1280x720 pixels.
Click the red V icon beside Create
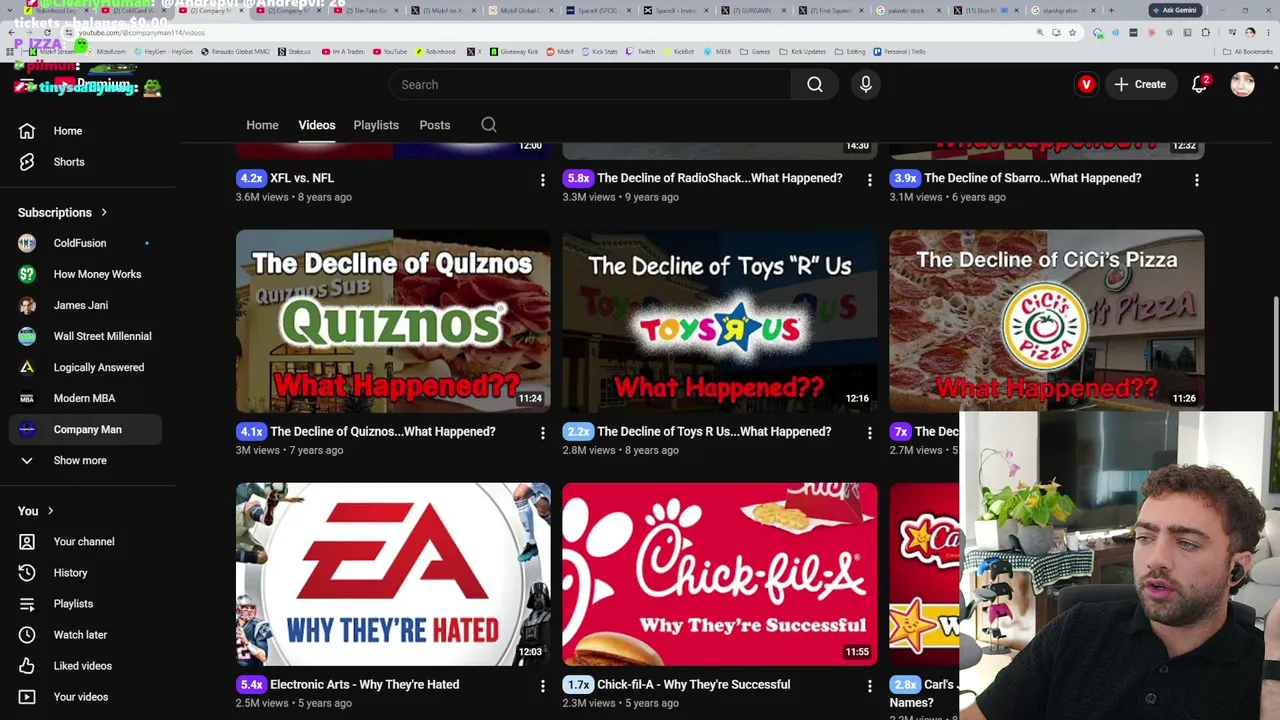point(1086,85)
